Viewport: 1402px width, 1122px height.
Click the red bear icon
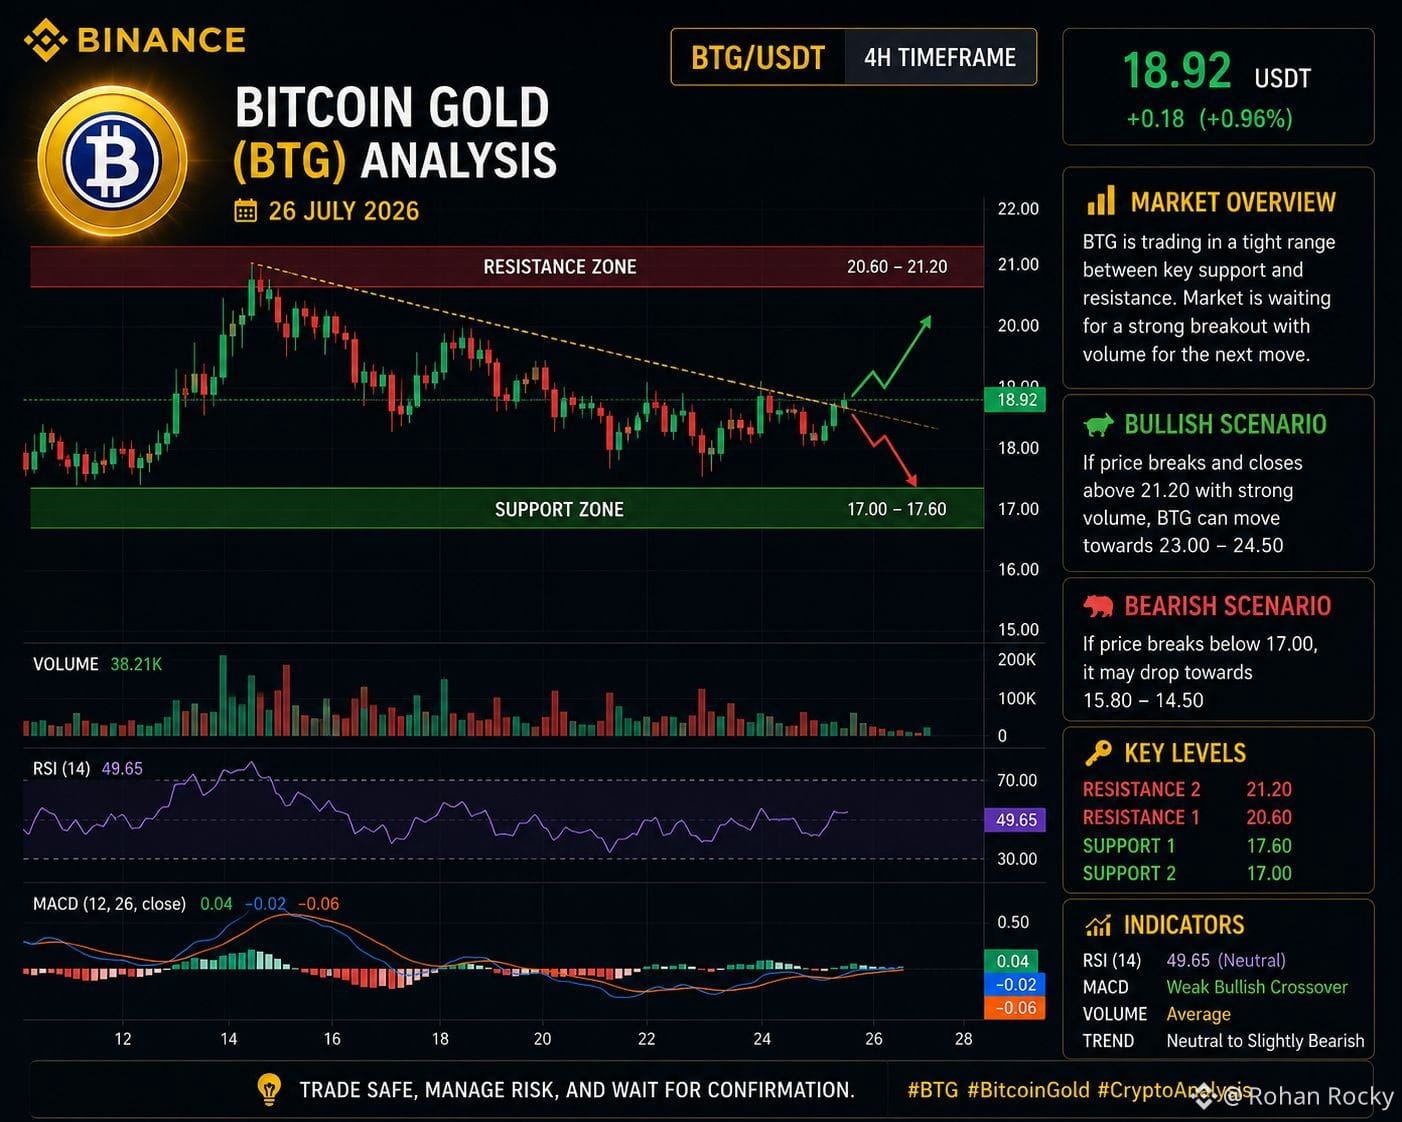click(x=1099, y=606)
